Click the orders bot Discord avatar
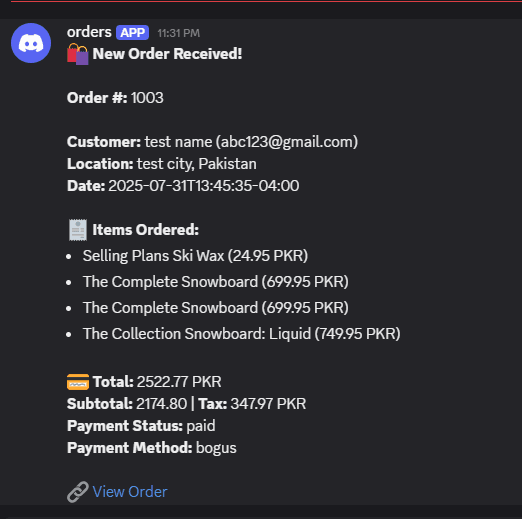The height and width of the screenshot is (519, 522). pyautogui.click(x=31, y=43)
